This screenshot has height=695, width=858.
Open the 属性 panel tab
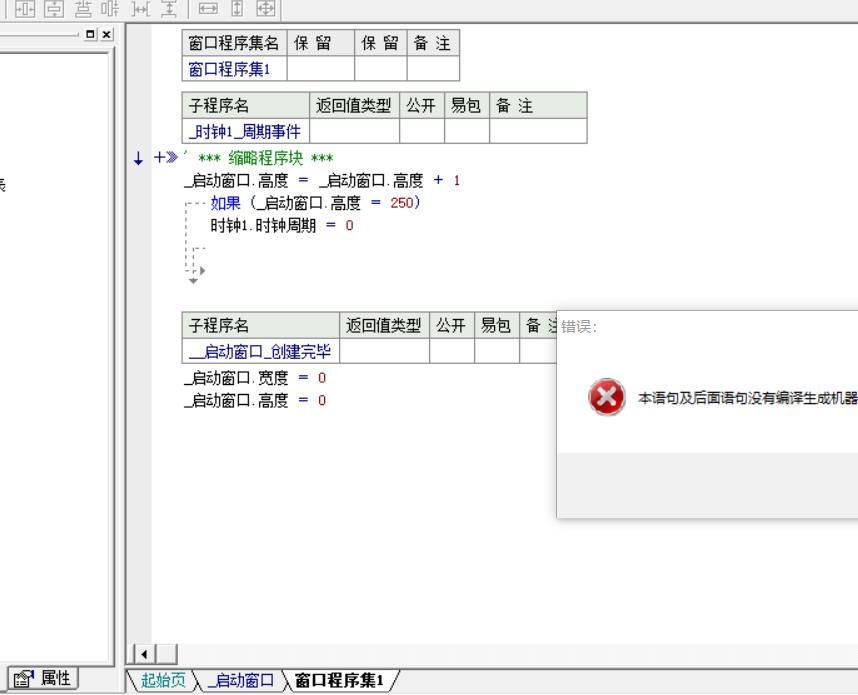tap(43, 679)
